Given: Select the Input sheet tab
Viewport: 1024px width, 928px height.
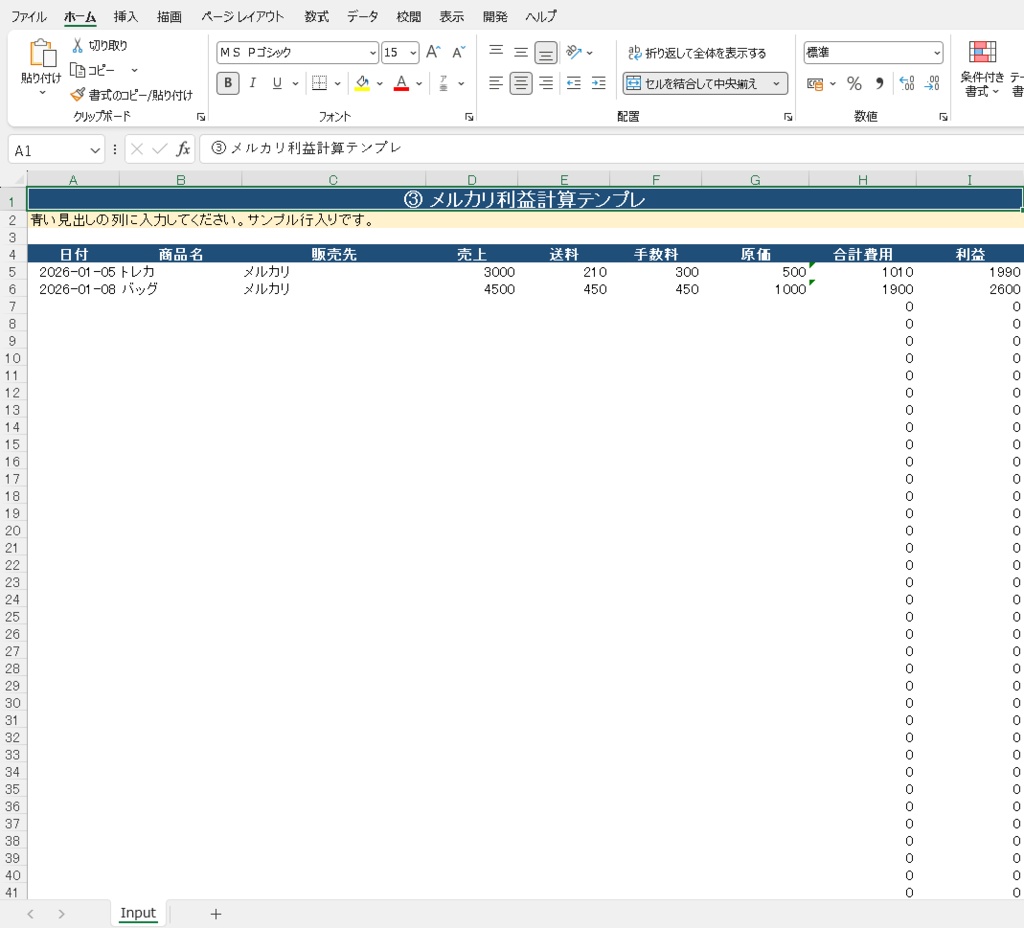Looking at the screenshot, I should coord(138,913).
